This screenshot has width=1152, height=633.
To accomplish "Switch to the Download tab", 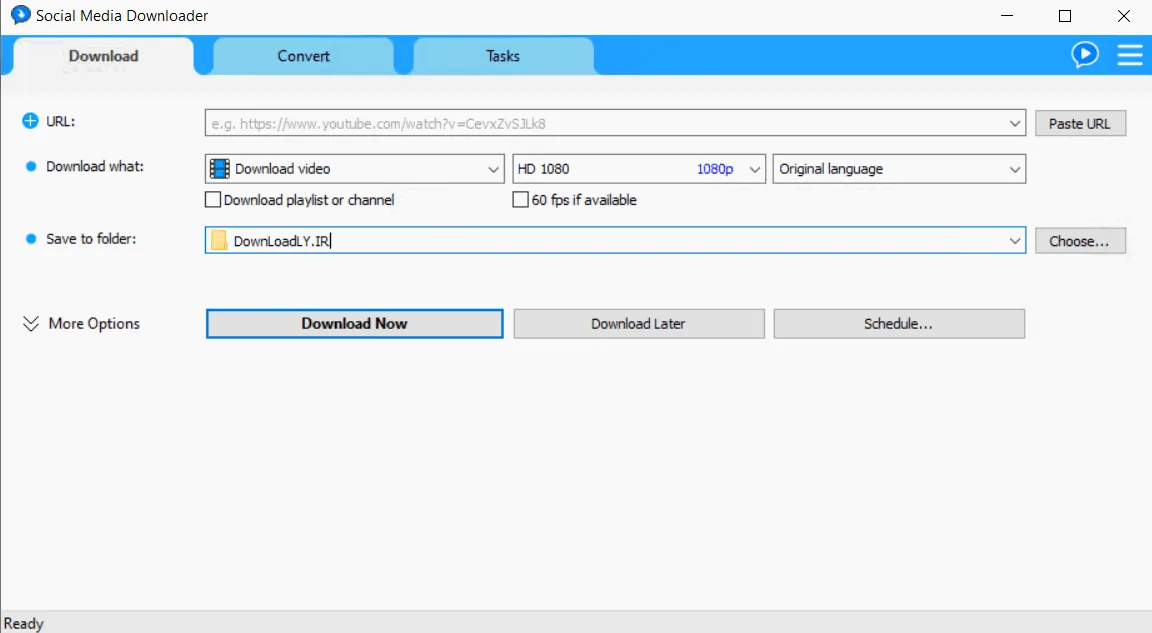I will tap(104, 56).
